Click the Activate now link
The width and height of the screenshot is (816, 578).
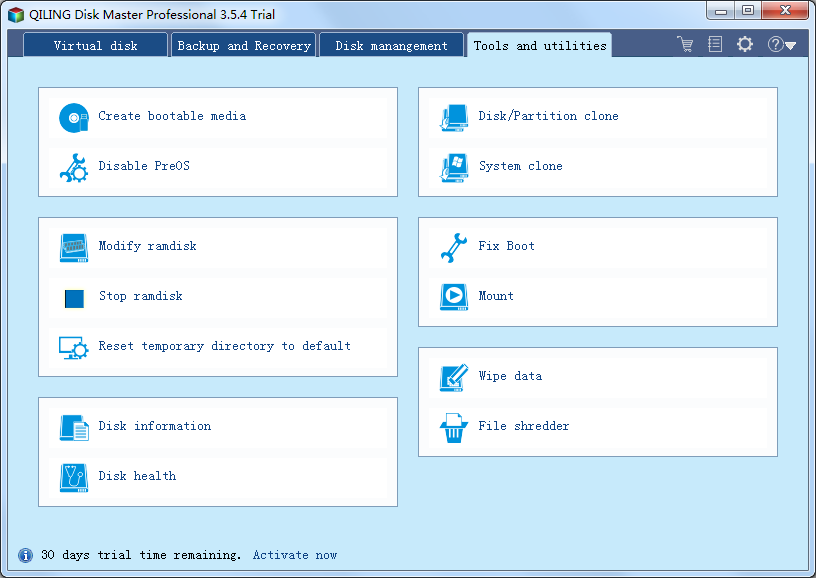click(x=295, y=555)
